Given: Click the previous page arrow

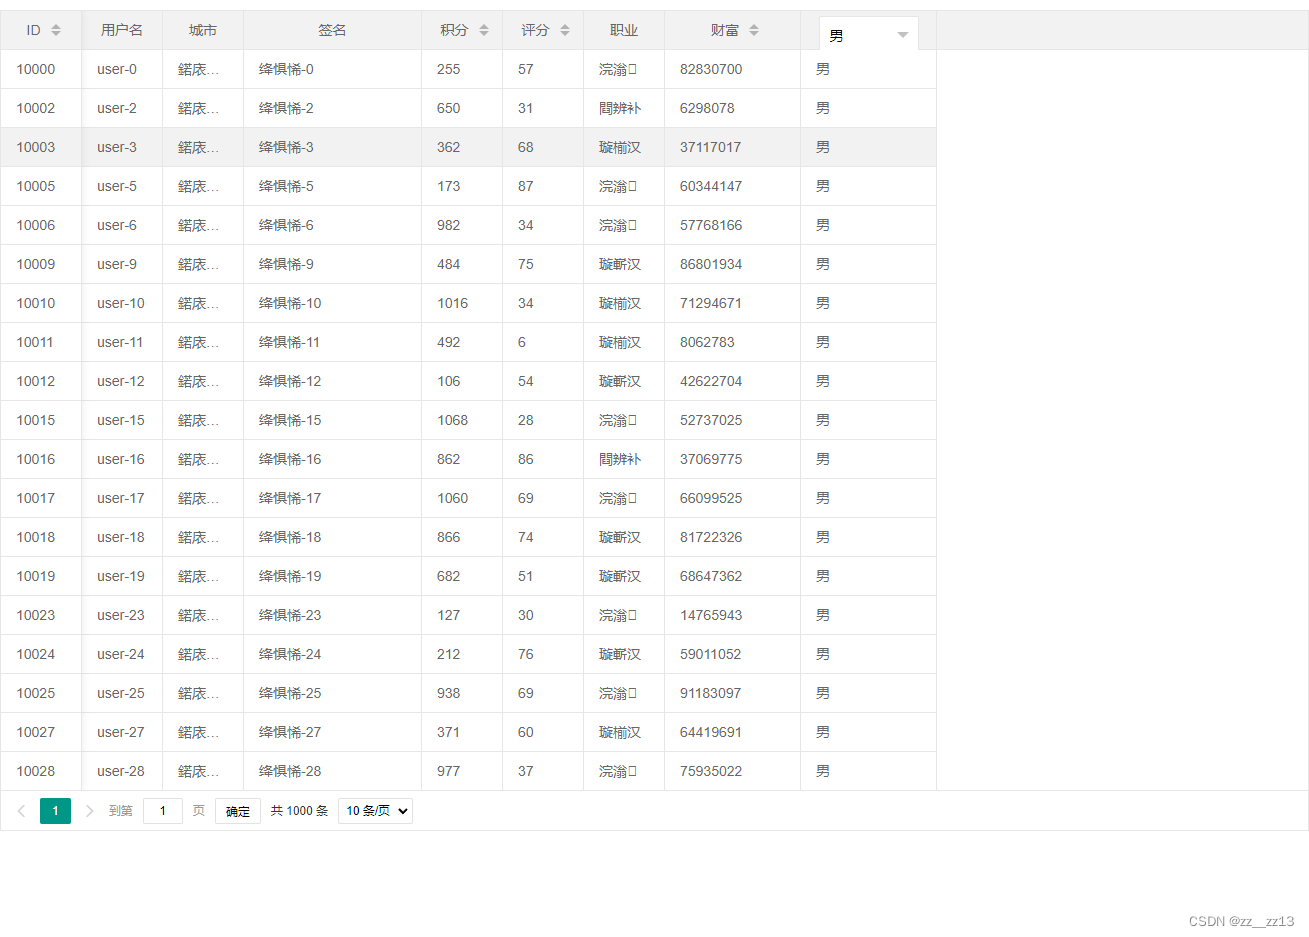Looking at the screenshot, I should click(x=22, y=811).
